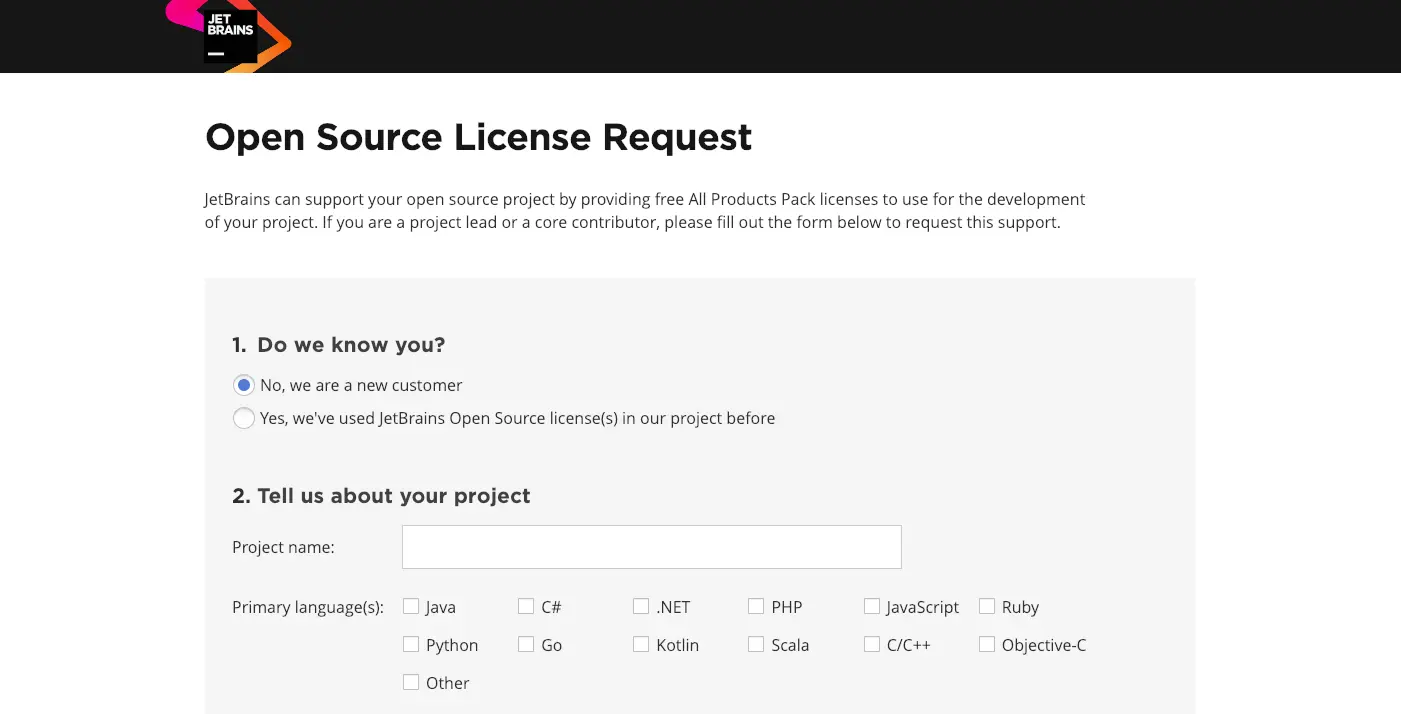The height and width of the screenshot is (714, 1401).
Task: Click the "Do we know you?" section title
Action: [x=351, y=345]
